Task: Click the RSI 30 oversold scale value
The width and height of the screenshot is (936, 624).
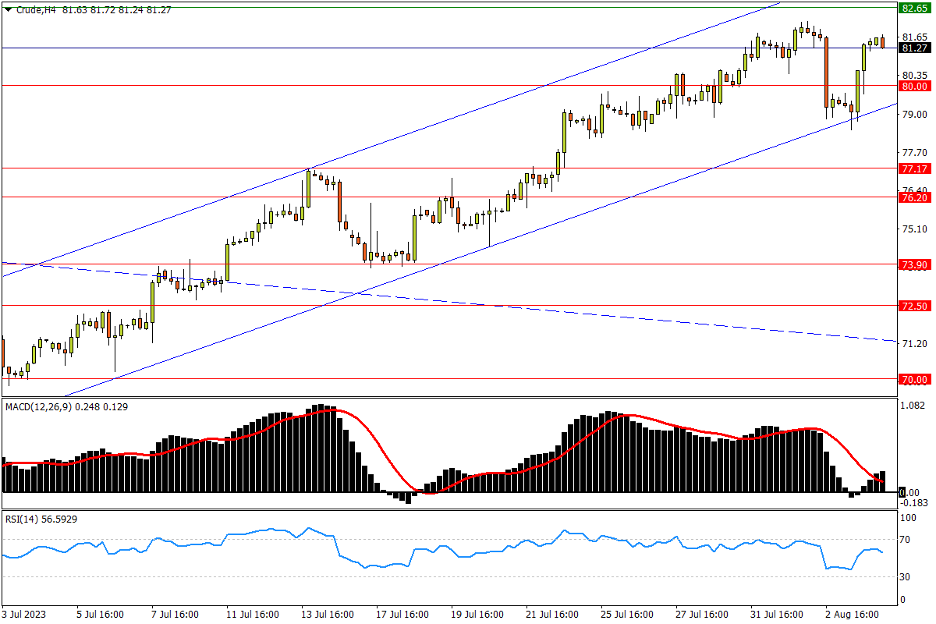Action: (909, 577)
